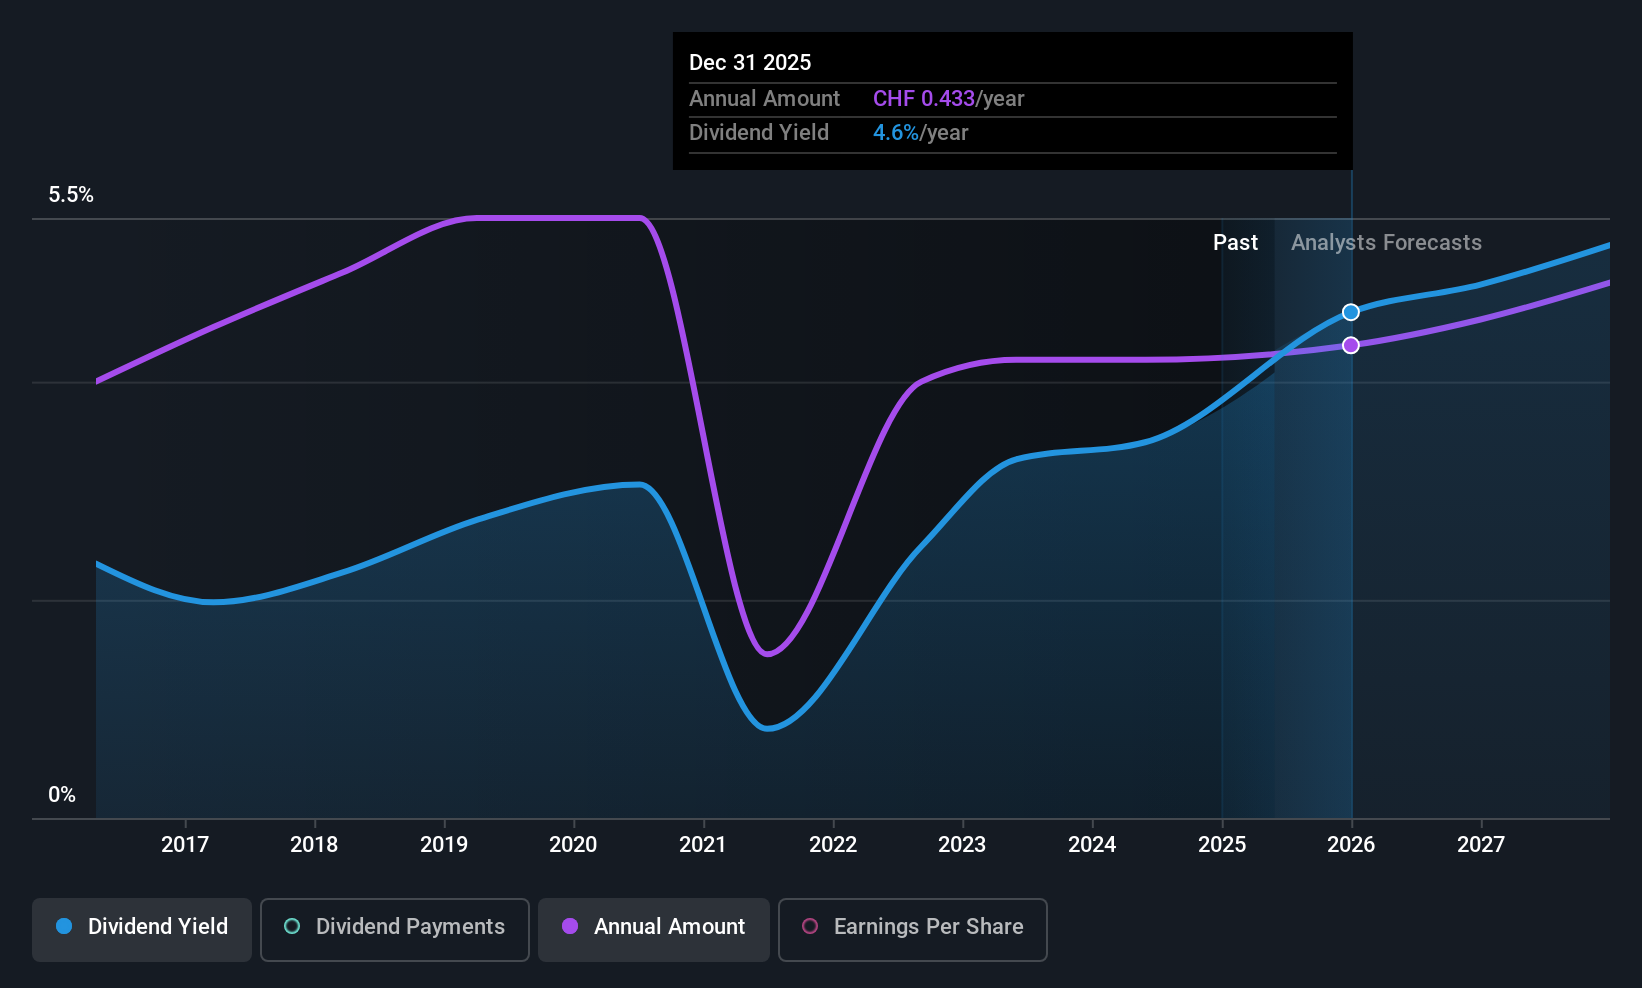Show the Earnings Per Share series
The image size is (1642, 988).
coord(912,929)
